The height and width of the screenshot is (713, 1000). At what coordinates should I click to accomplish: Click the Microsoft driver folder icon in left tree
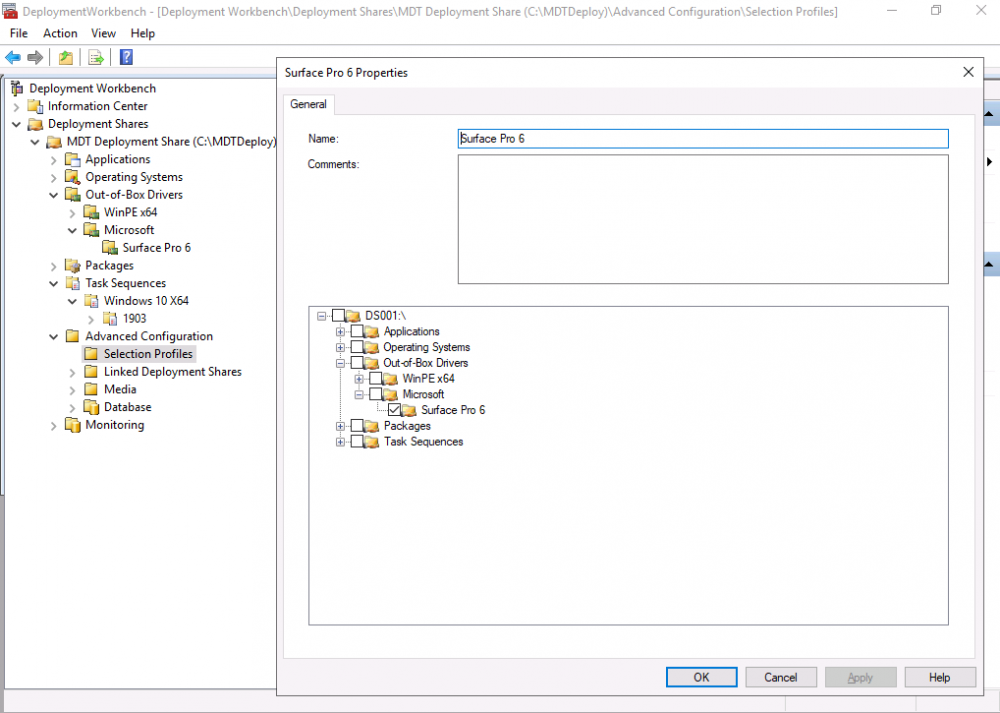pyautogui.click(x=91, y=230)
